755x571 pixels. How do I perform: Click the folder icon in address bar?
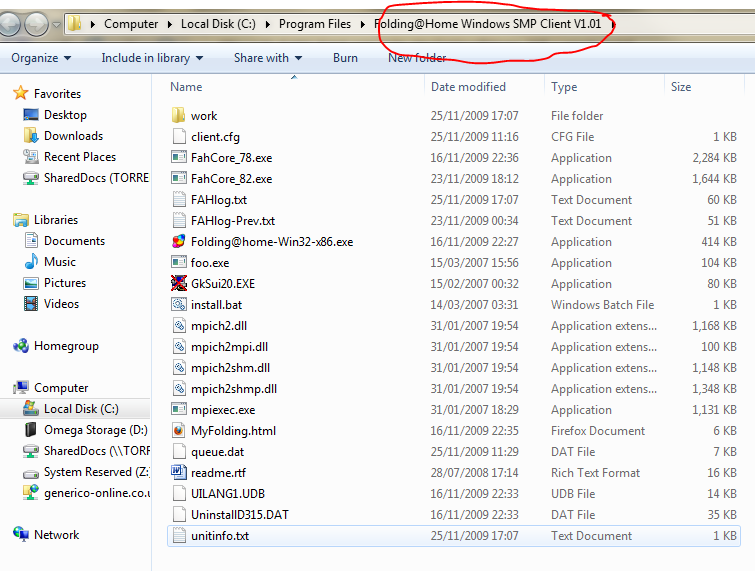[x=75, y=24]
